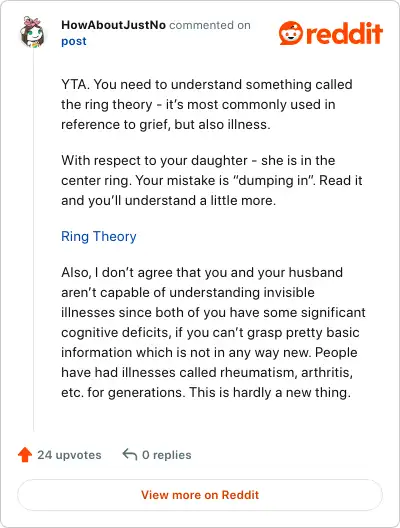The image size is (400, 528).
Task: Click the line 'and you'll understand a little more.'
Action: (168, 200)
